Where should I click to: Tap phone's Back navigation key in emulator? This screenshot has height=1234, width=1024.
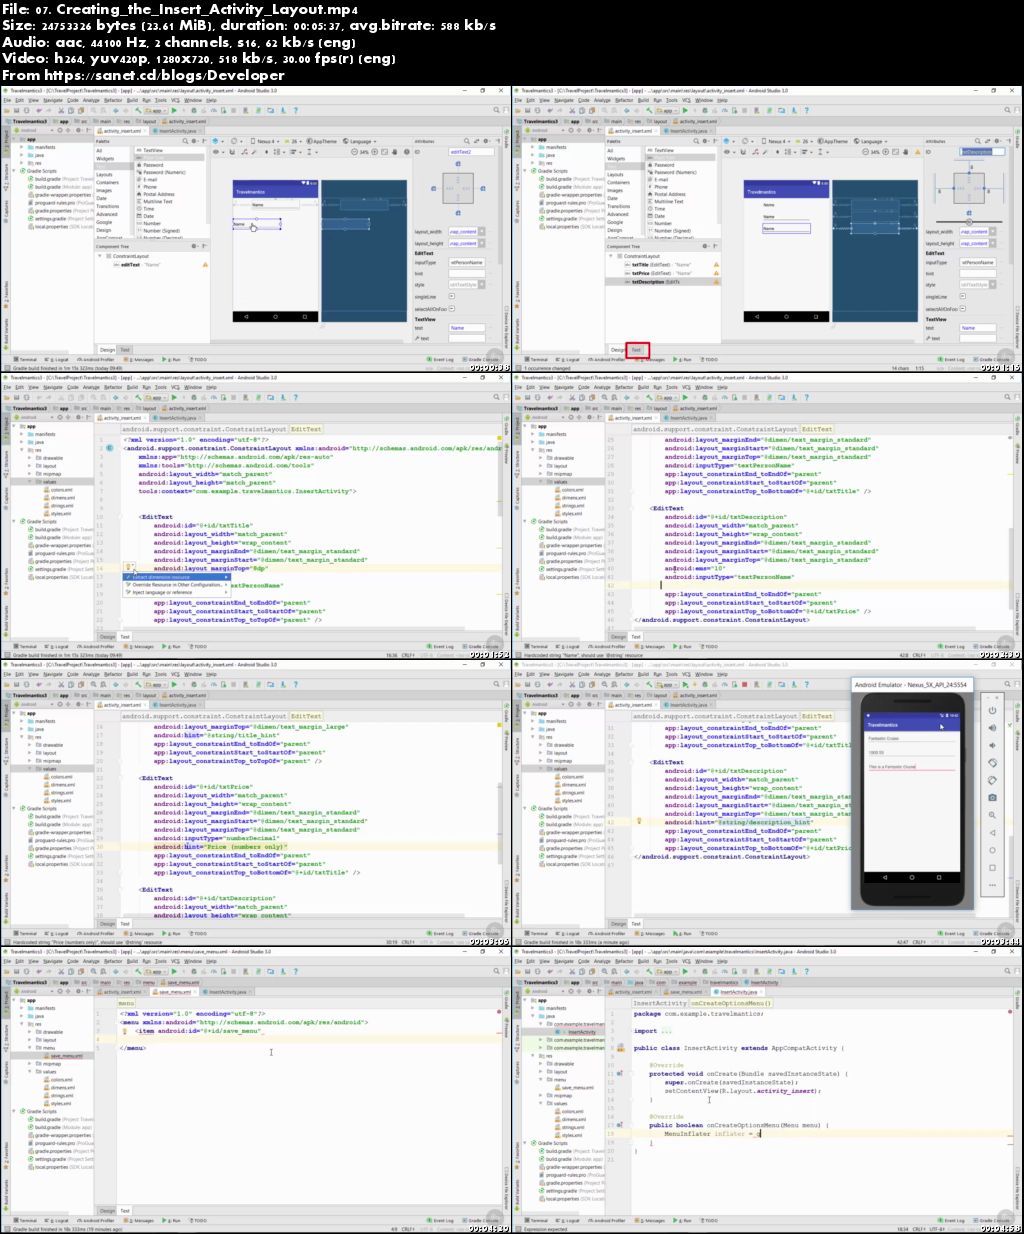[885, 877]
